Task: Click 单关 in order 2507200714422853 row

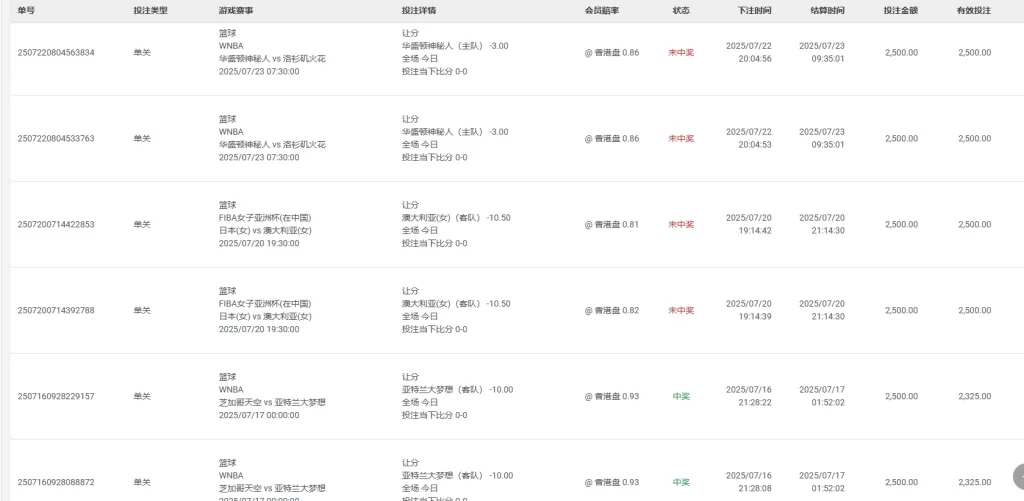Action: coord(142,225)
